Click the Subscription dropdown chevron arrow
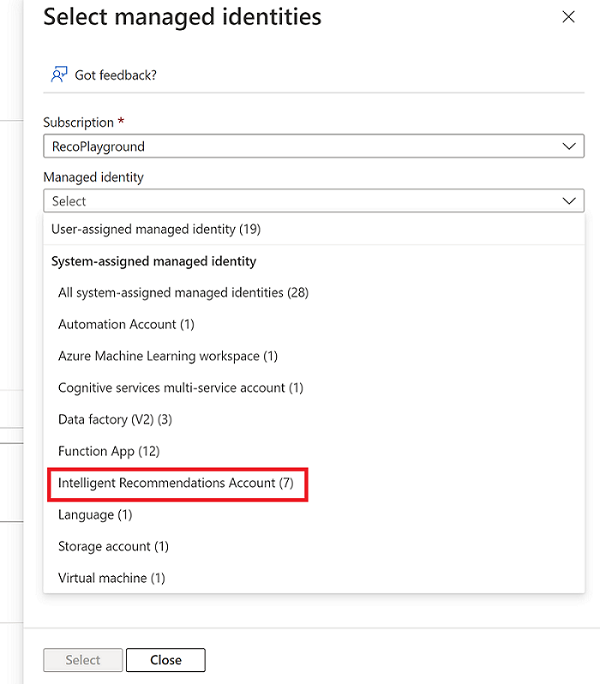Image resolution: width=600 pixels, height=684 pixels. click(569, 146)
